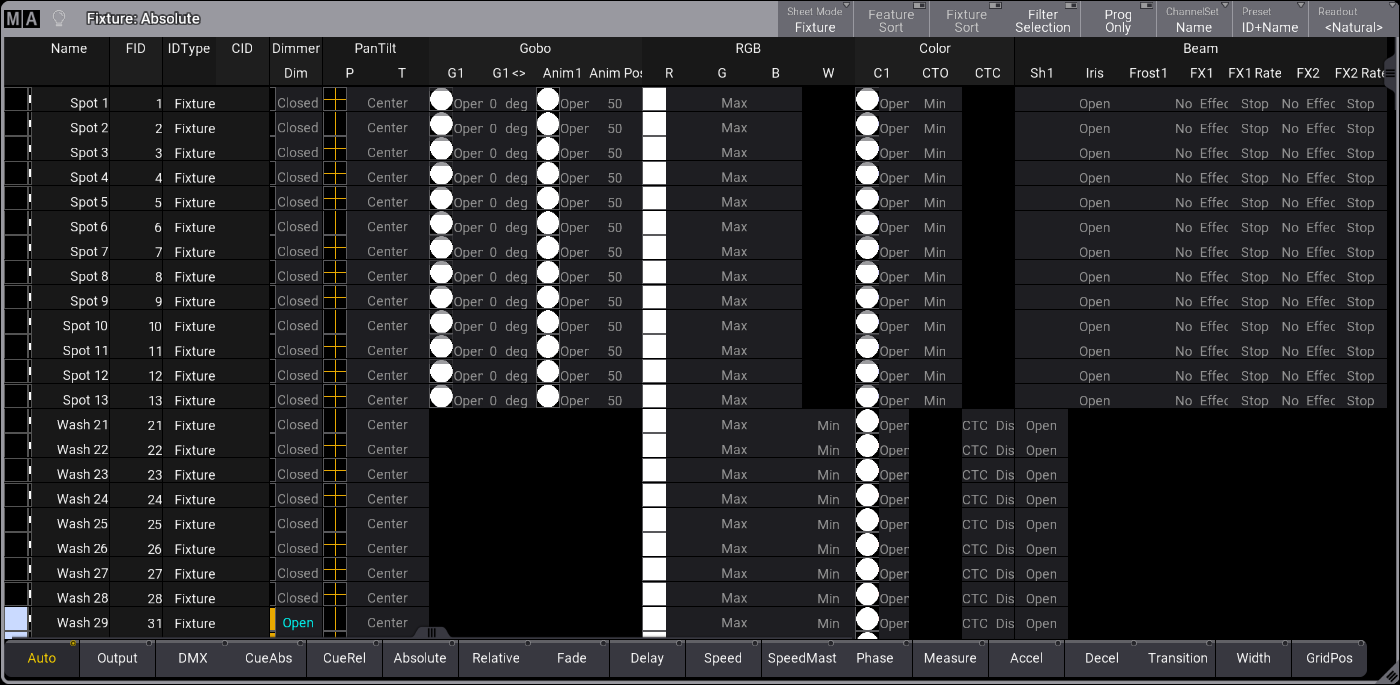1400x685 pixels.
Task: Click the MA logo icon
Action: [22, 18]
